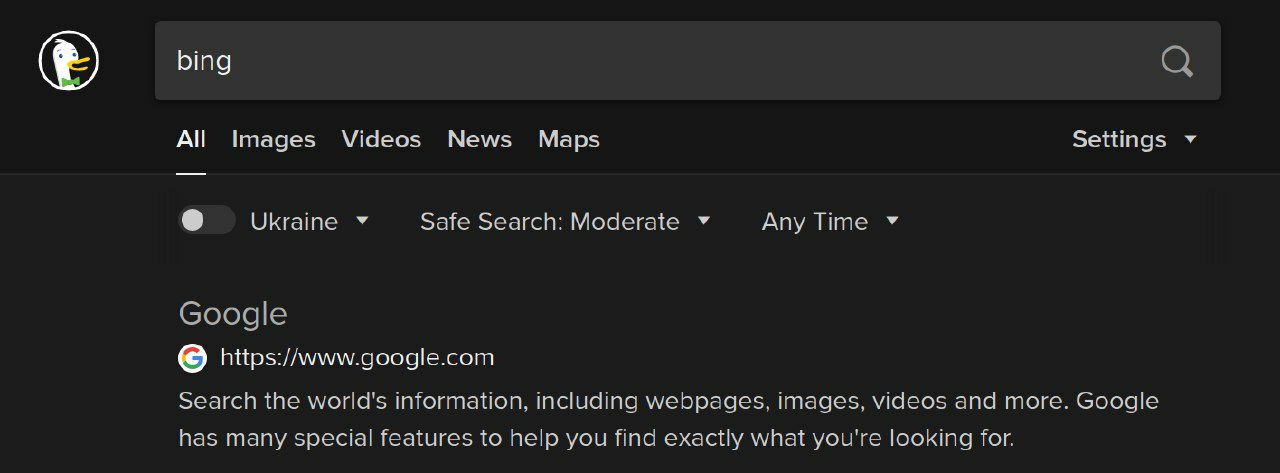This screenshot has width=1280, height=473.
Task: Toggle the Ukraine region switch
Action: pyautogui.click(x=206, y=221)
